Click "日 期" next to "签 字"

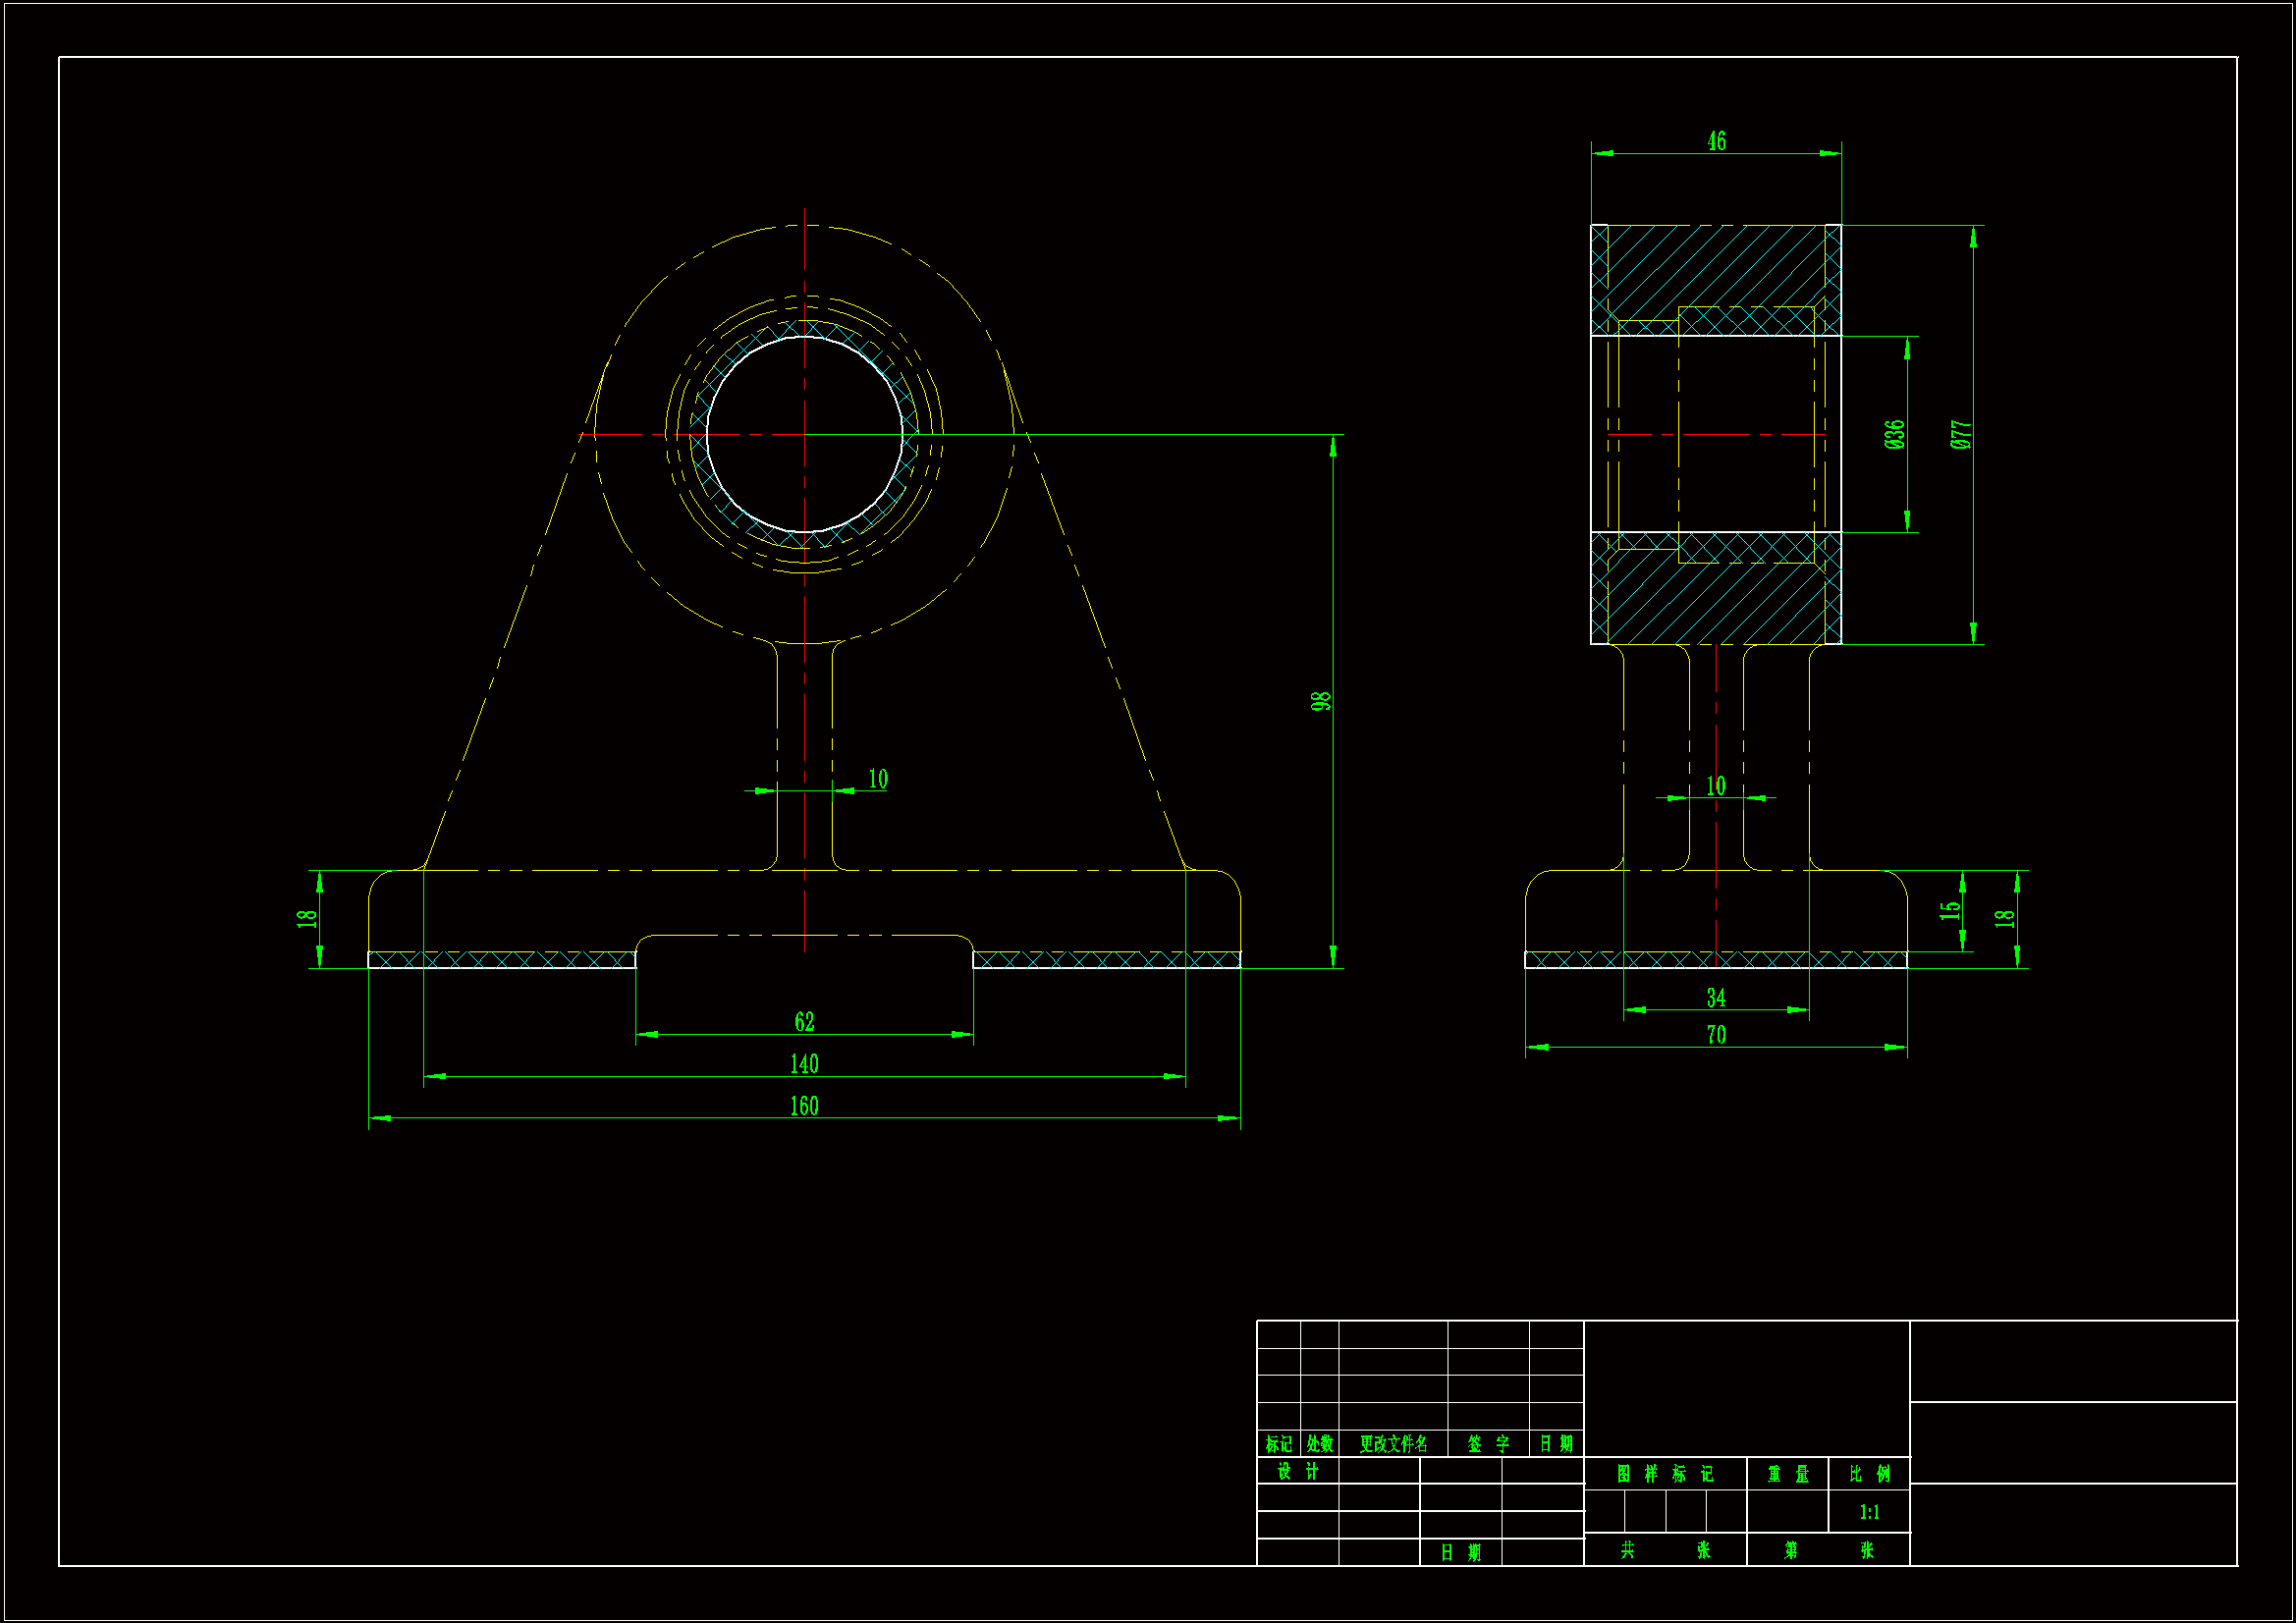coord(1556,1443)
